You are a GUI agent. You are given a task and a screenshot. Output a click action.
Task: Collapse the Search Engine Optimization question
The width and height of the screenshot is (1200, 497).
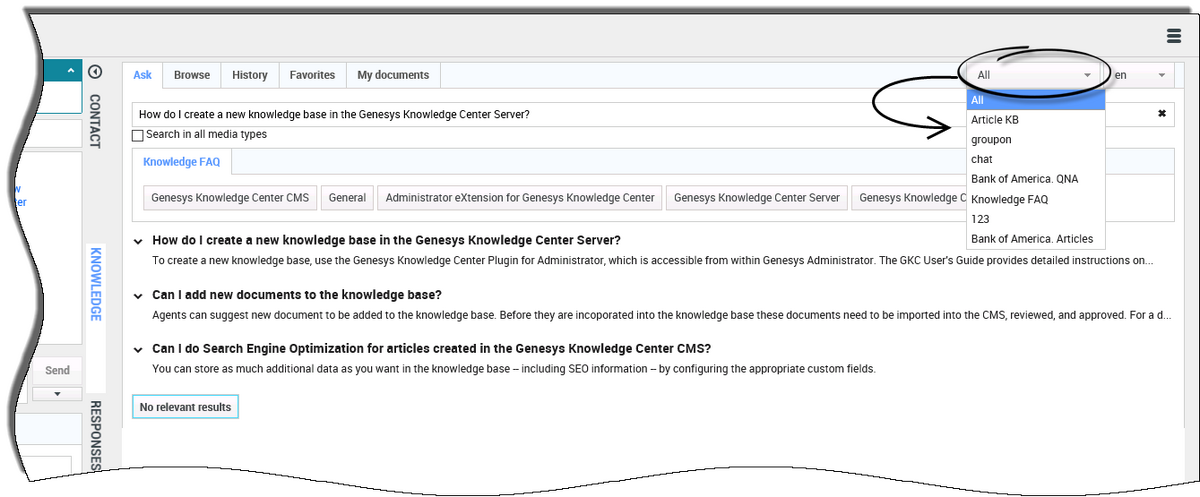coord(138,349)
